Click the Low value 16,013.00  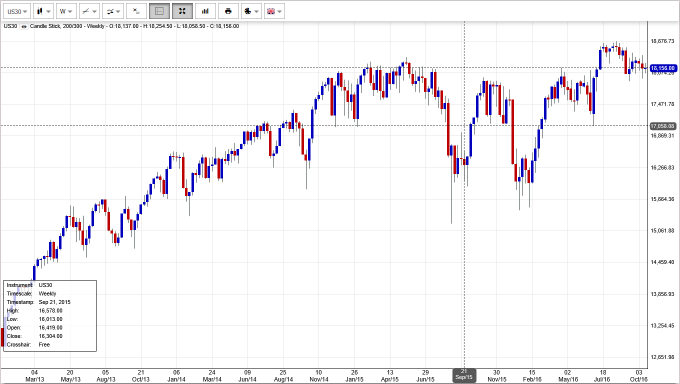(x=51, y=319)
